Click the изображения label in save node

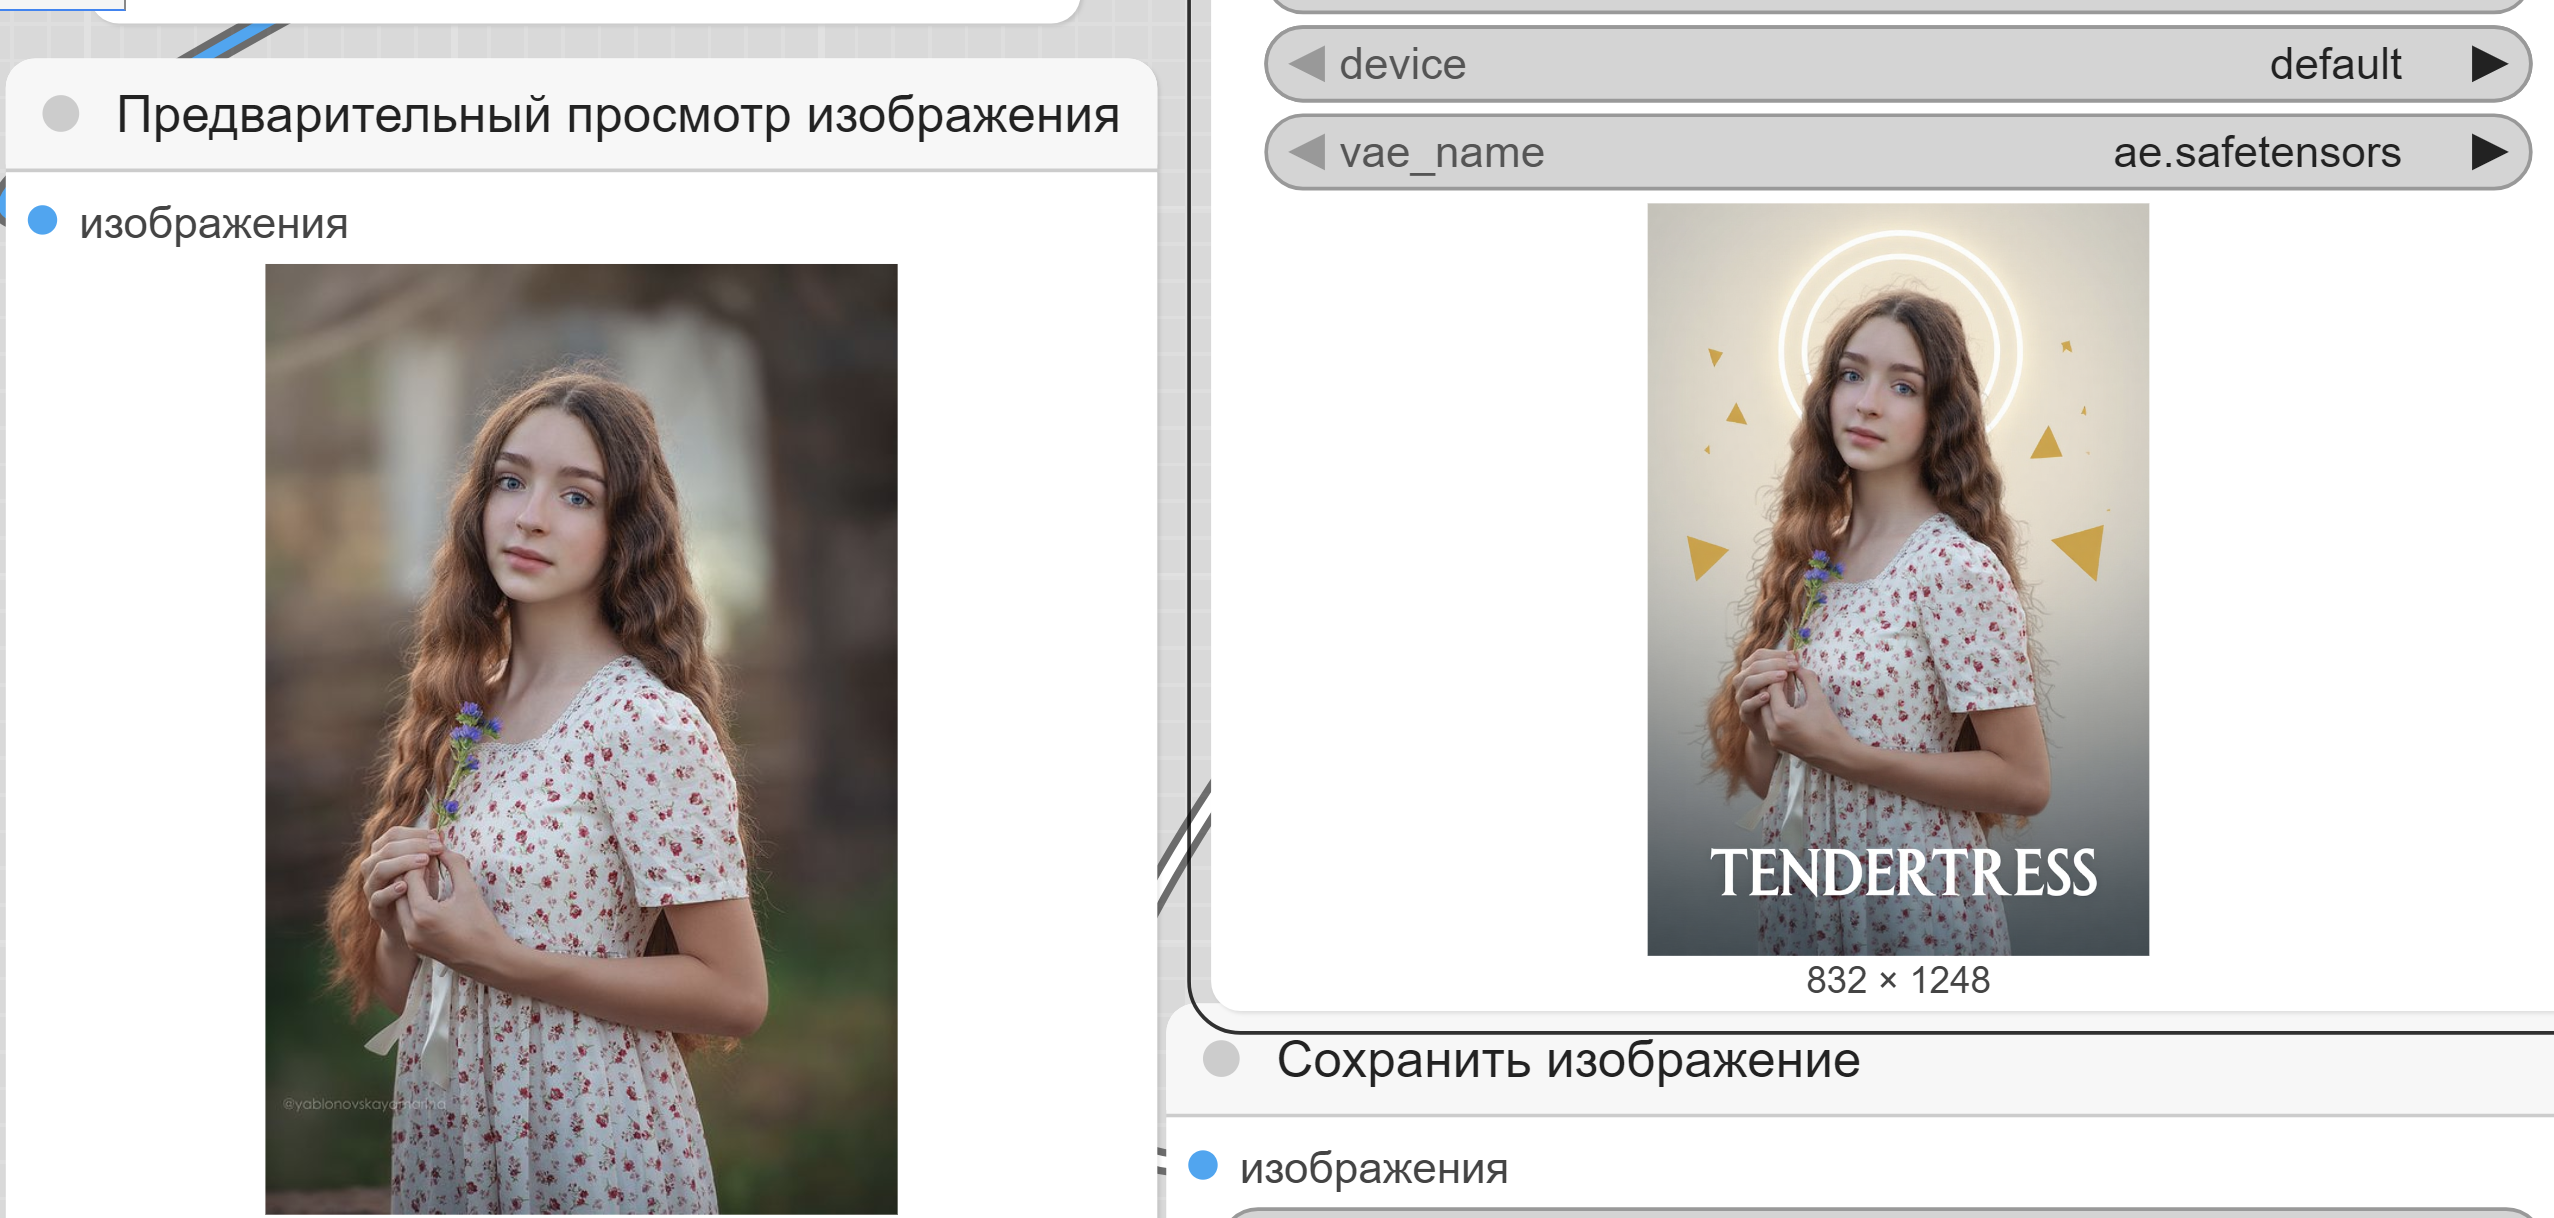pyautogui.click(x=1373, y=1168)
